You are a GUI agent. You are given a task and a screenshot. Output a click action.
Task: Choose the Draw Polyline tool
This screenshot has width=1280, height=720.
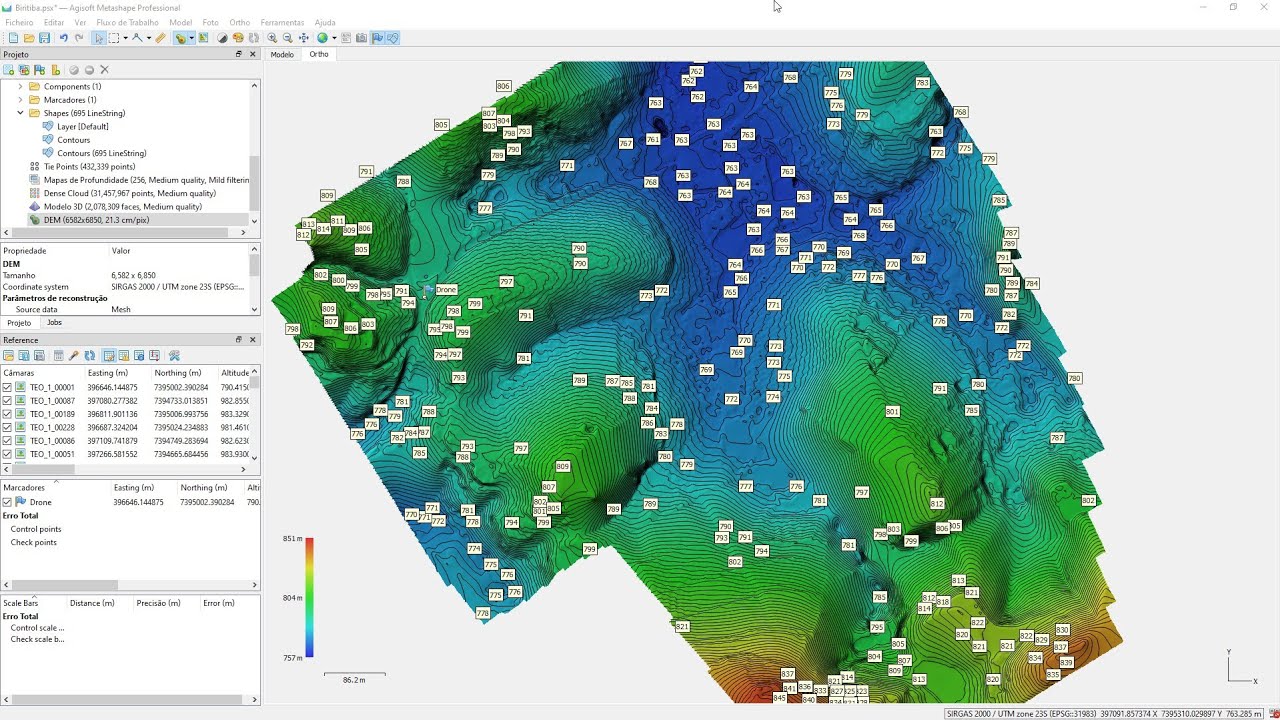click(138, 38)
